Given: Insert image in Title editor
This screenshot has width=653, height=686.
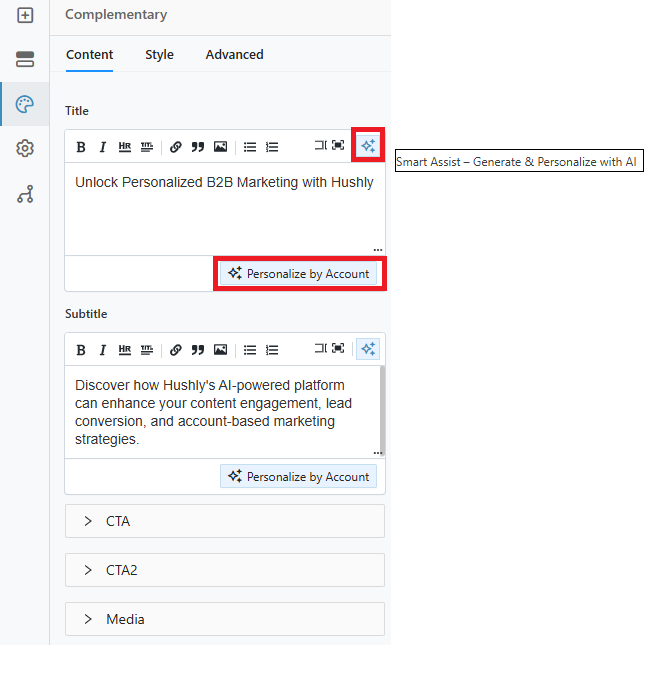Looking at the screenshot, I should click(220, 147).
